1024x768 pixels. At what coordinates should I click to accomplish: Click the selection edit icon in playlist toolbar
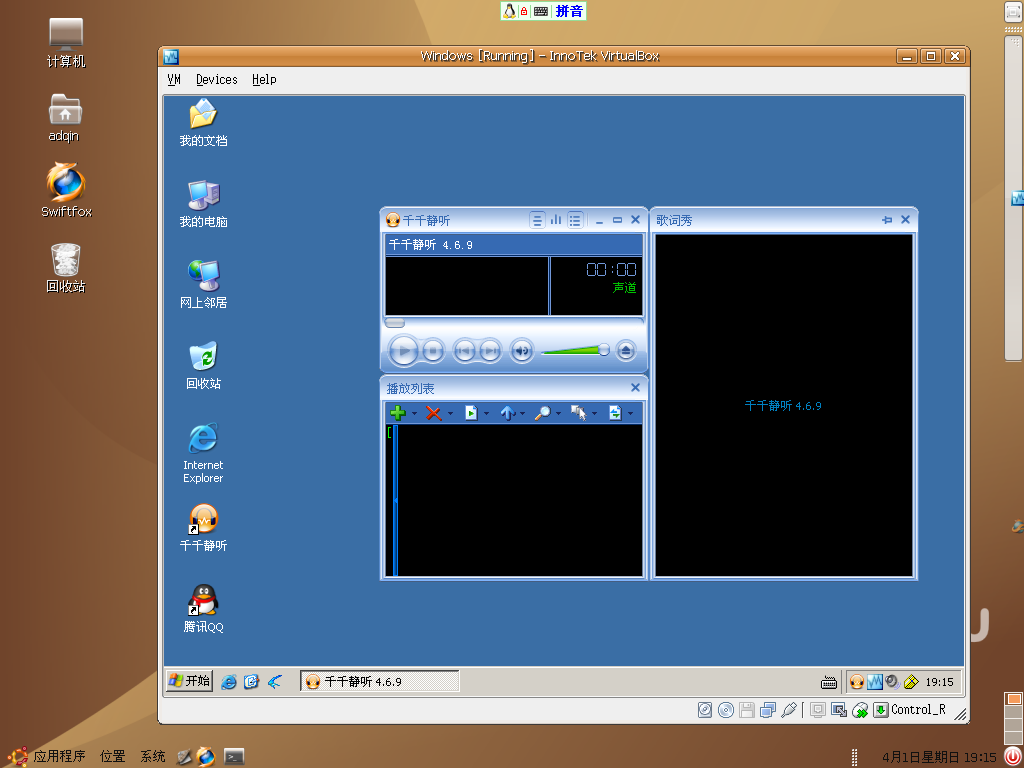578,413
